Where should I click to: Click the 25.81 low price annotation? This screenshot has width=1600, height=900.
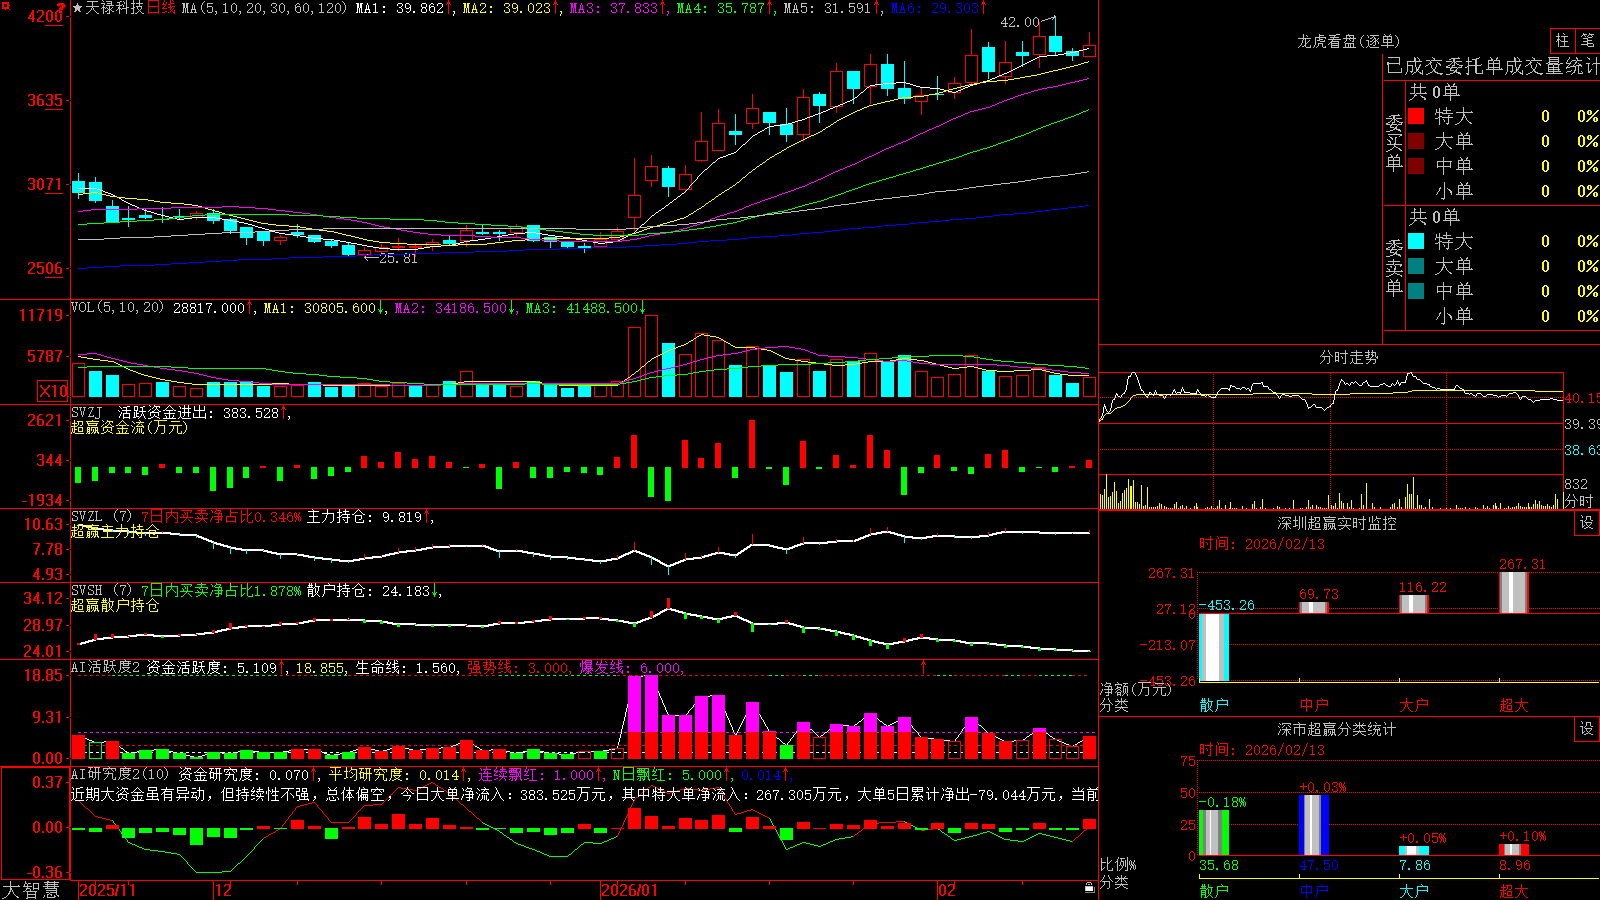398,258
